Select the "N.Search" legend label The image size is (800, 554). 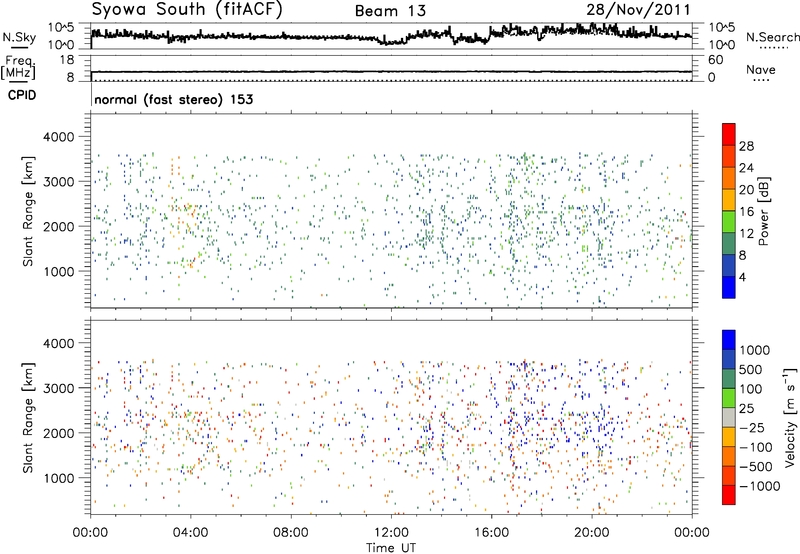point(772,37)
